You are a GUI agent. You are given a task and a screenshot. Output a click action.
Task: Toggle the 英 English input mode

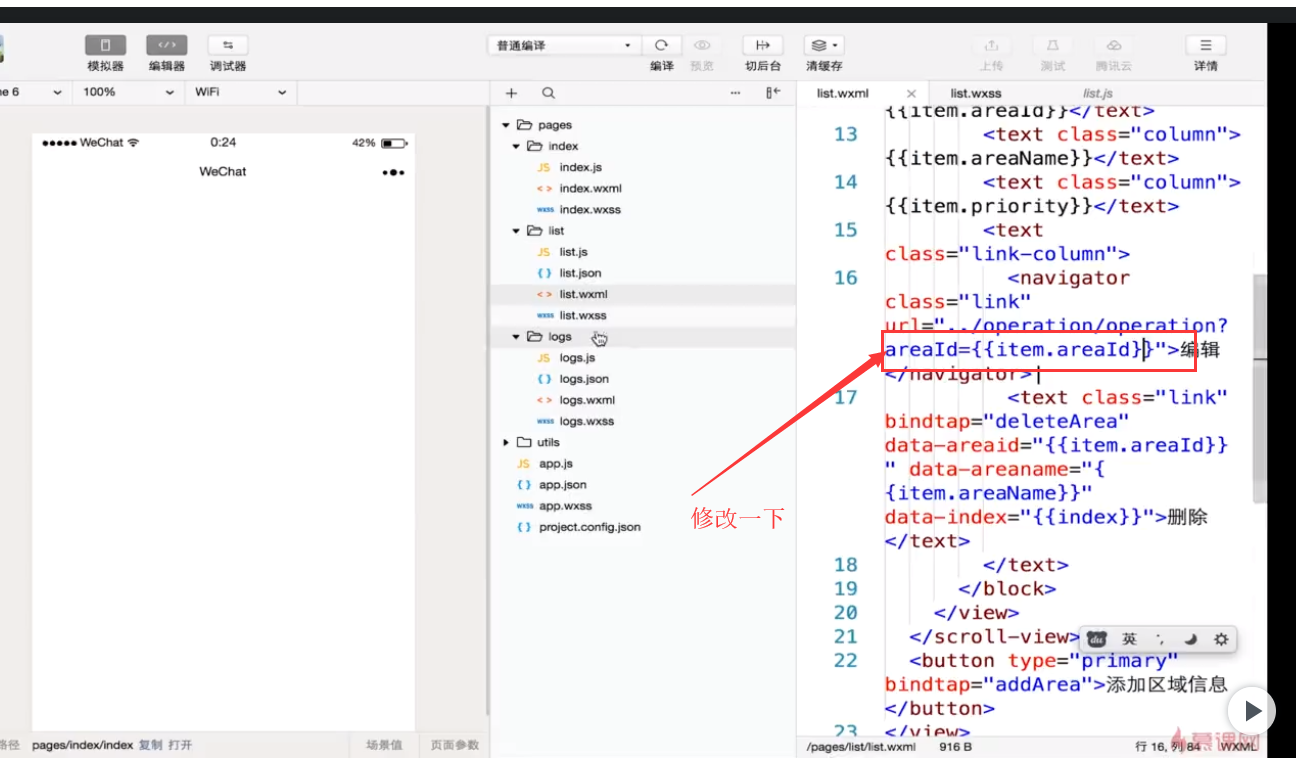tap(1129, 639)
